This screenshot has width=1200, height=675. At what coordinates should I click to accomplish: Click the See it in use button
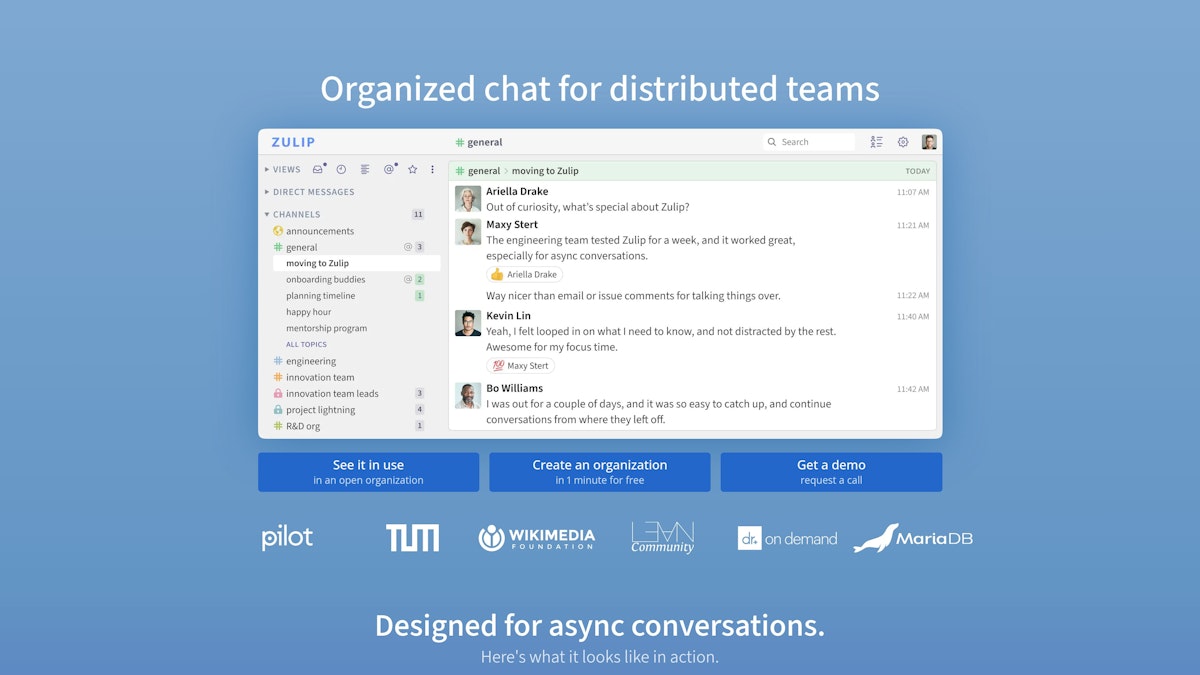(x=368, y=472)
